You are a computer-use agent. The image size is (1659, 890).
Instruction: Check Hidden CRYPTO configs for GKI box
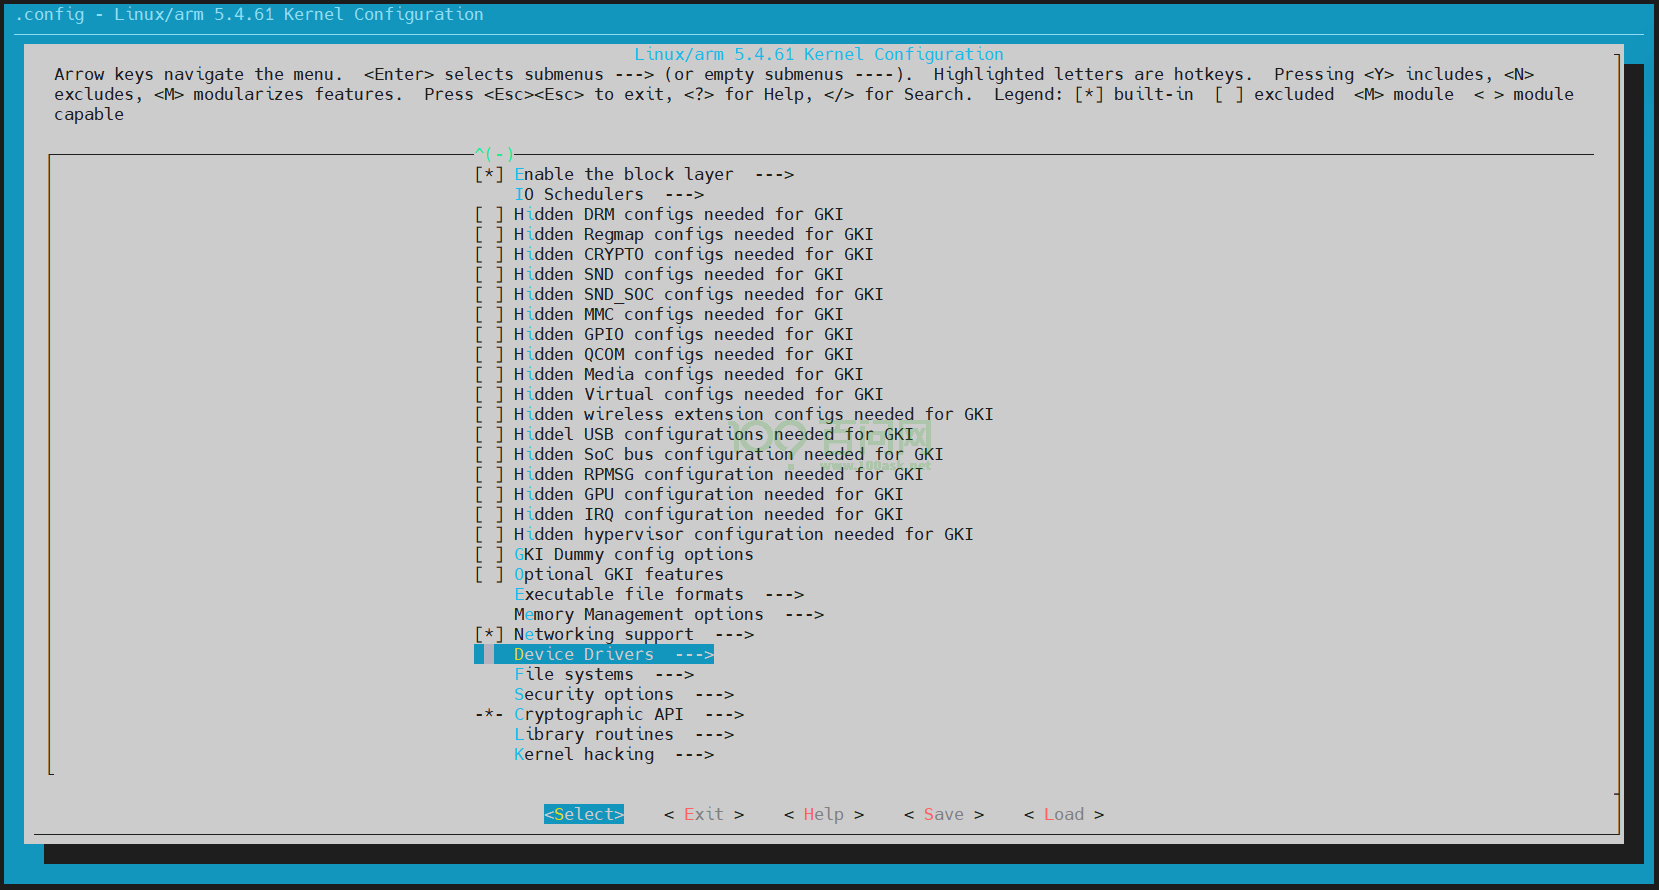tap(489, 254)
